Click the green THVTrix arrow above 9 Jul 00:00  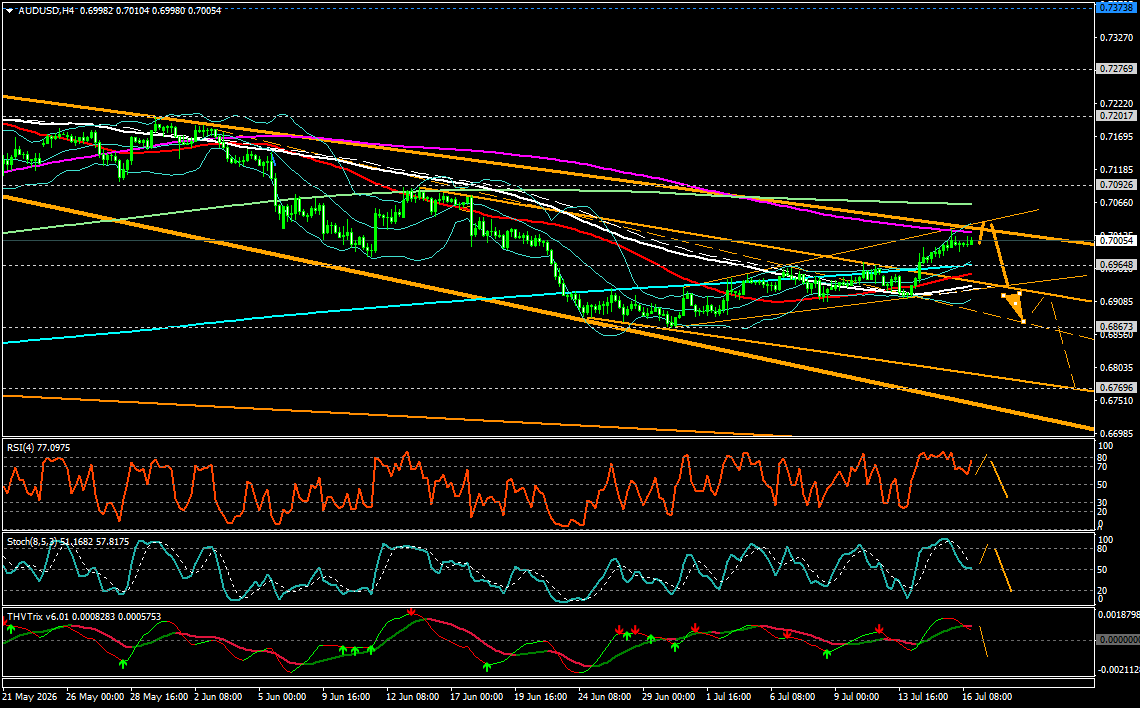coord(827,653)
